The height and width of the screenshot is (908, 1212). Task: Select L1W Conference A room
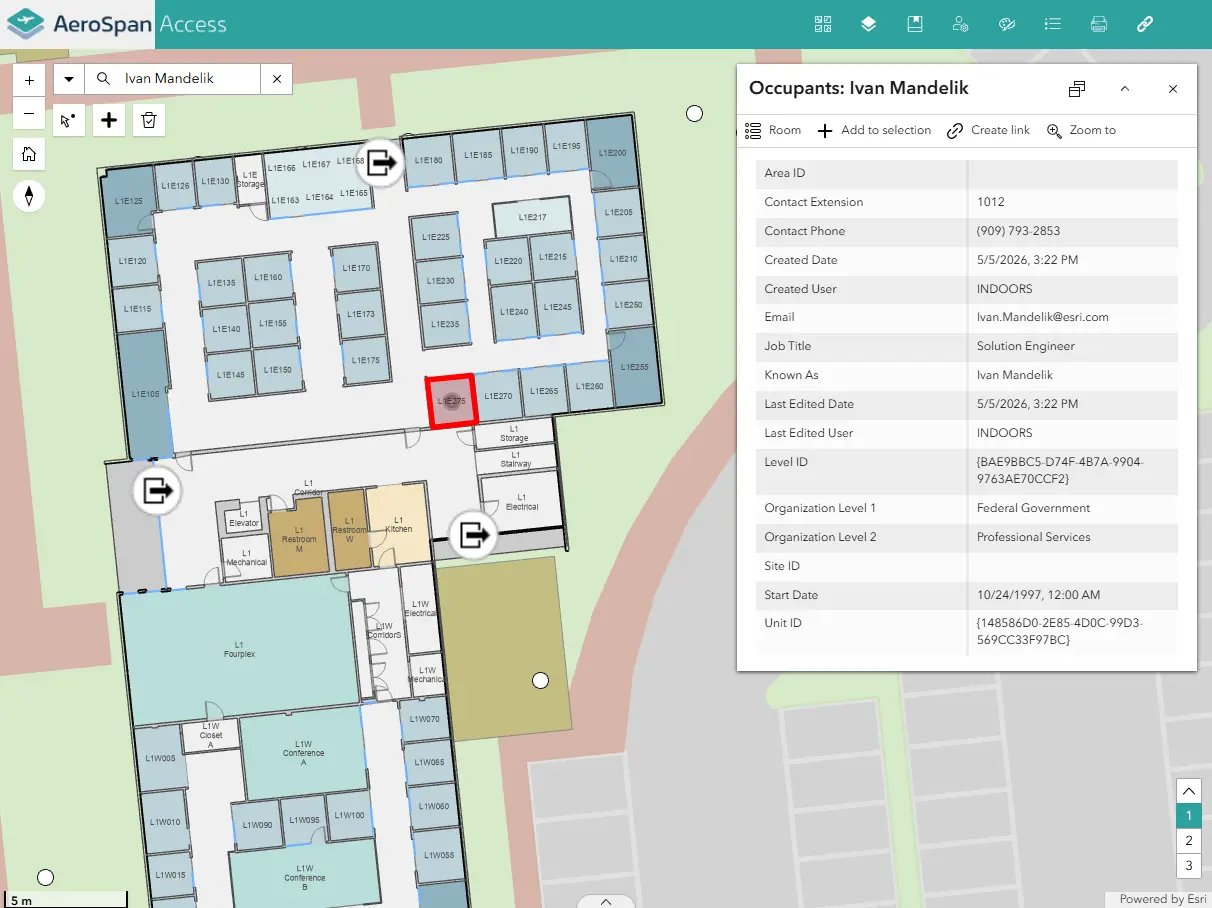(302, 752)
